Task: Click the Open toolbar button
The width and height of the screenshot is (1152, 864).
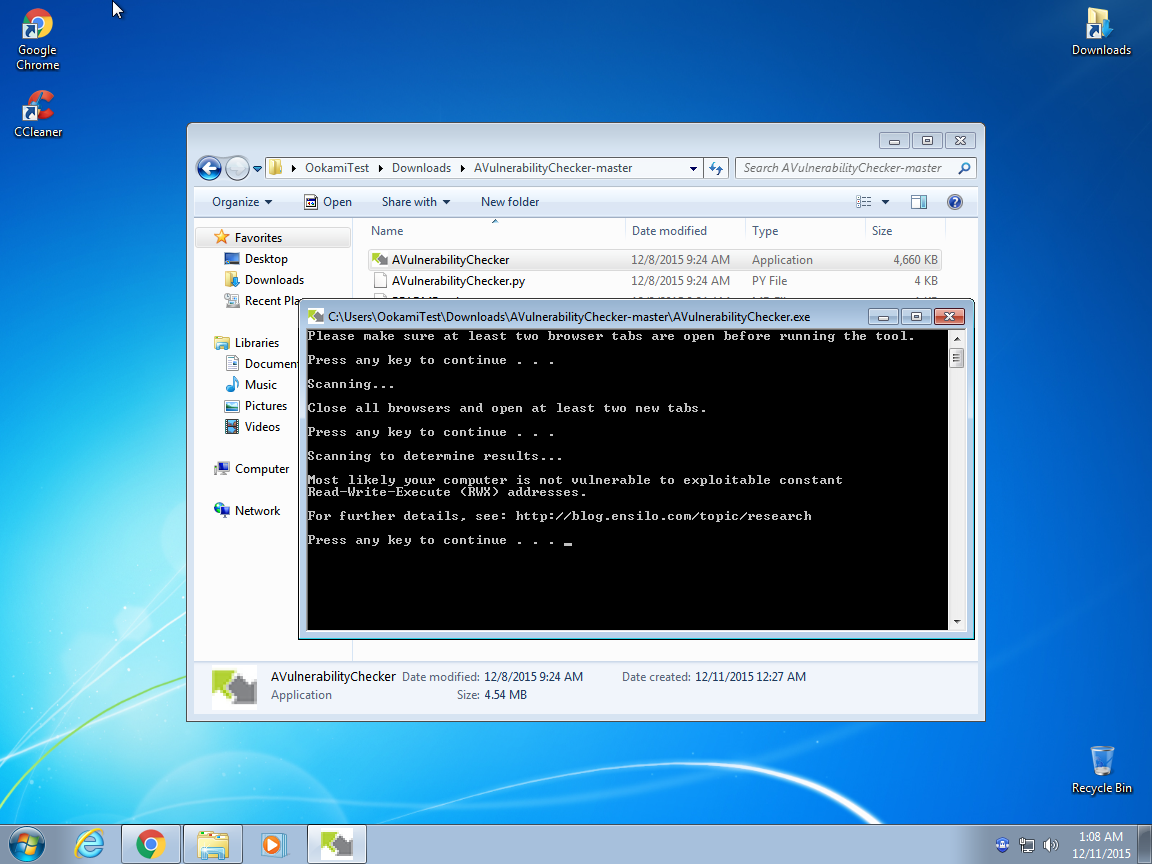Action: click(x=328, y=202)
